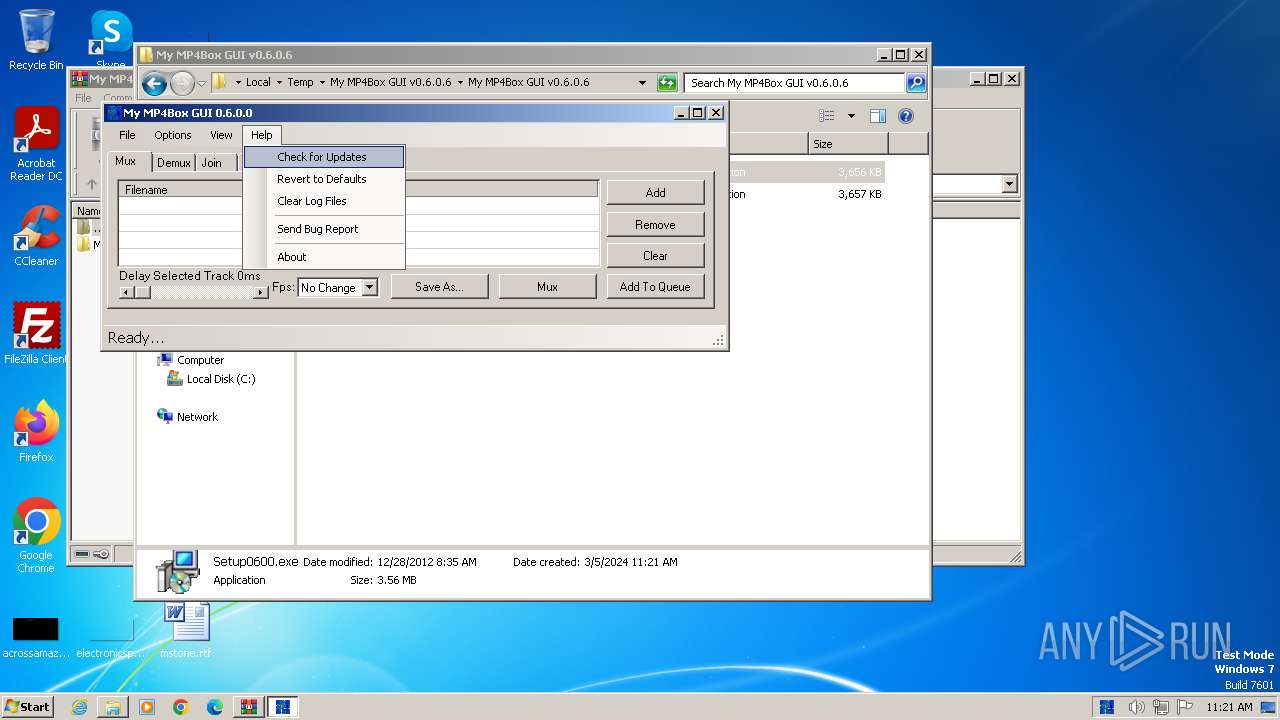Viewport: 1280px width, 720px height.
Task: Select the mstone.rtf desktop file
Action: 186,630
